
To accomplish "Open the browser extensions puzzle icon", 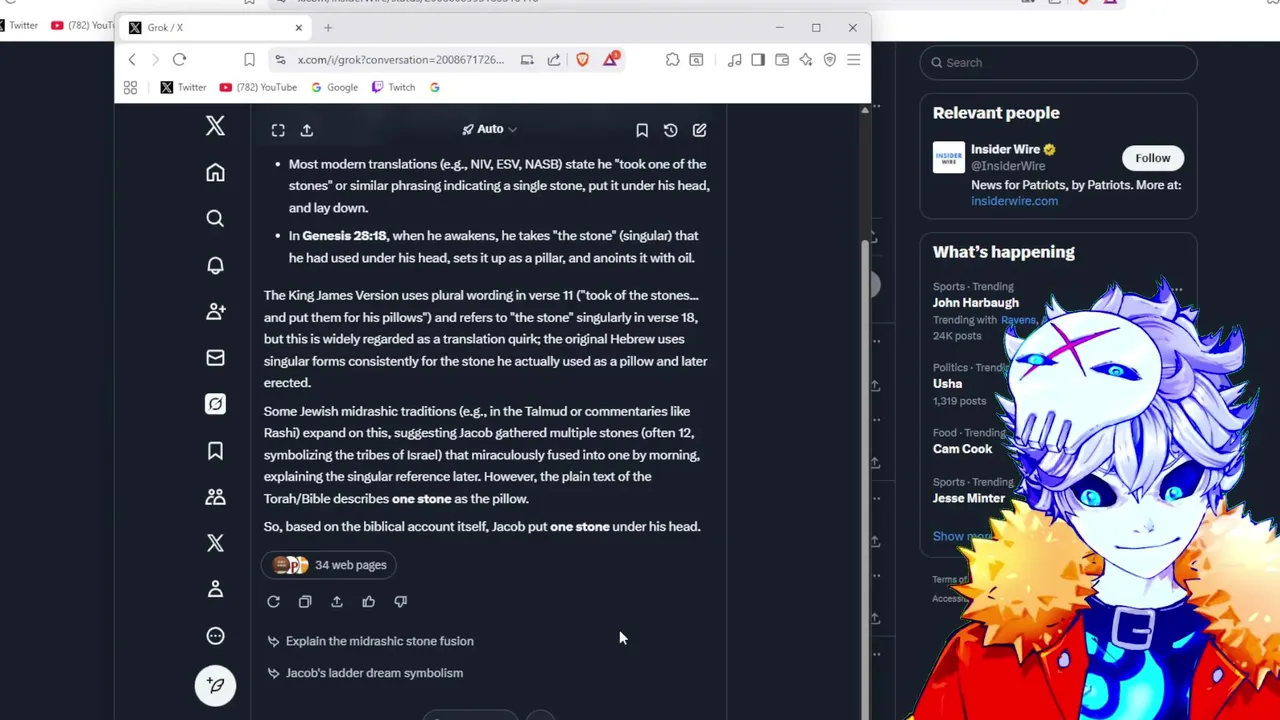I will tap(673, 60).
